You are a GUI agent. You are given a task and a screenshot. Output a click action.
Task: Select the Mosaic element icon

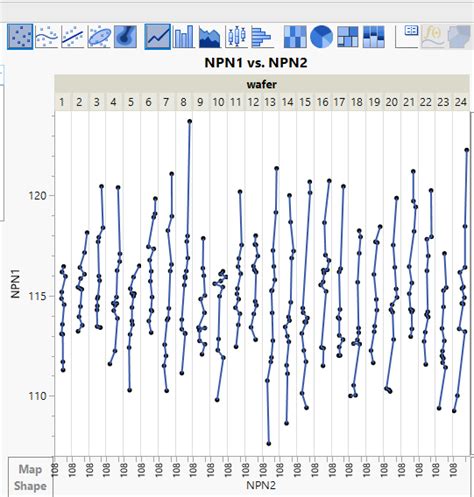pyautogui.click(x=374, y=36)
